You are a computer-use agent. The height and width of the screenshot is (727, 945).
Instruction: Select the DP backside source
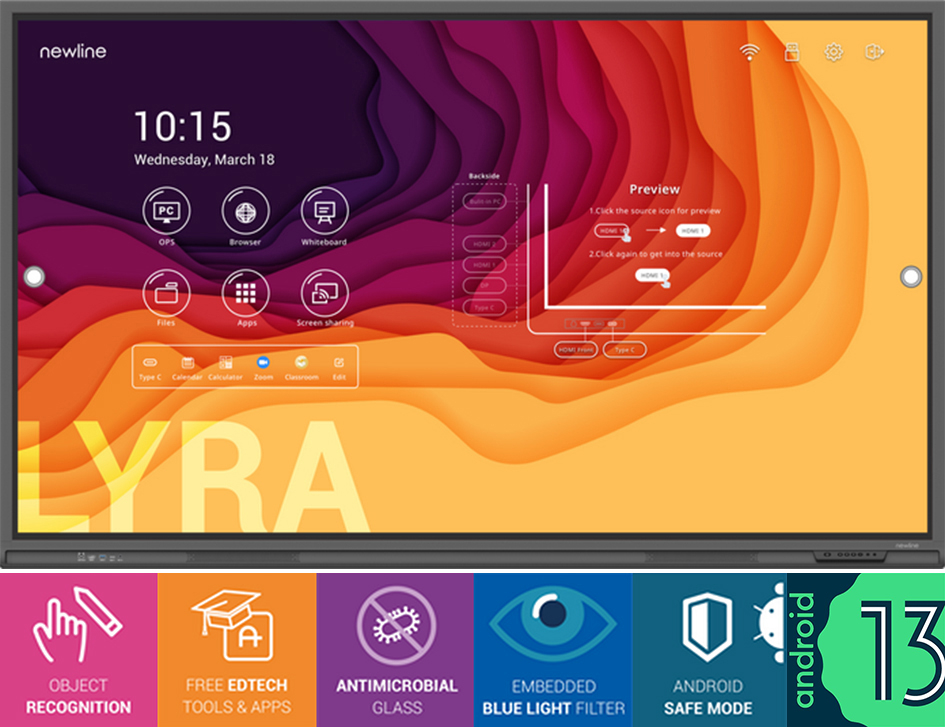485,286
